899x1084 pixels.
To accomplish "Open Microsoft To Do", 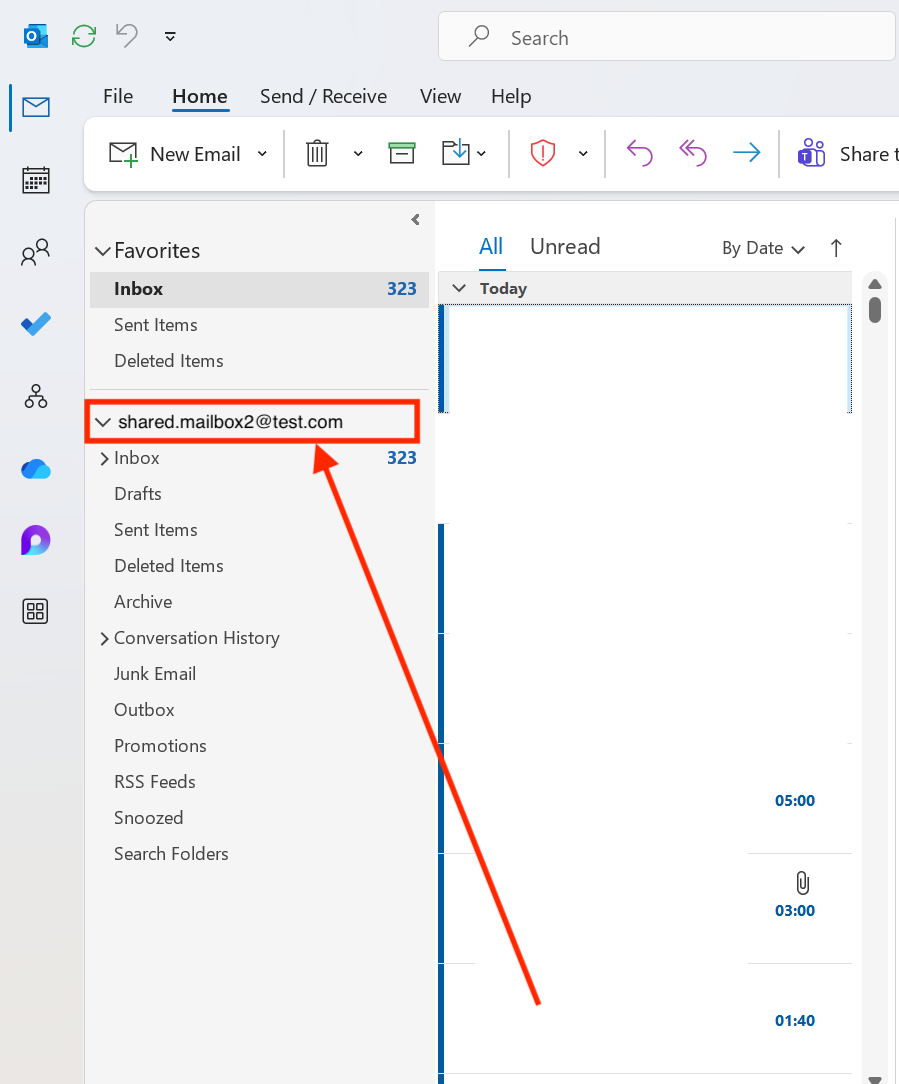I will point(35,324).
